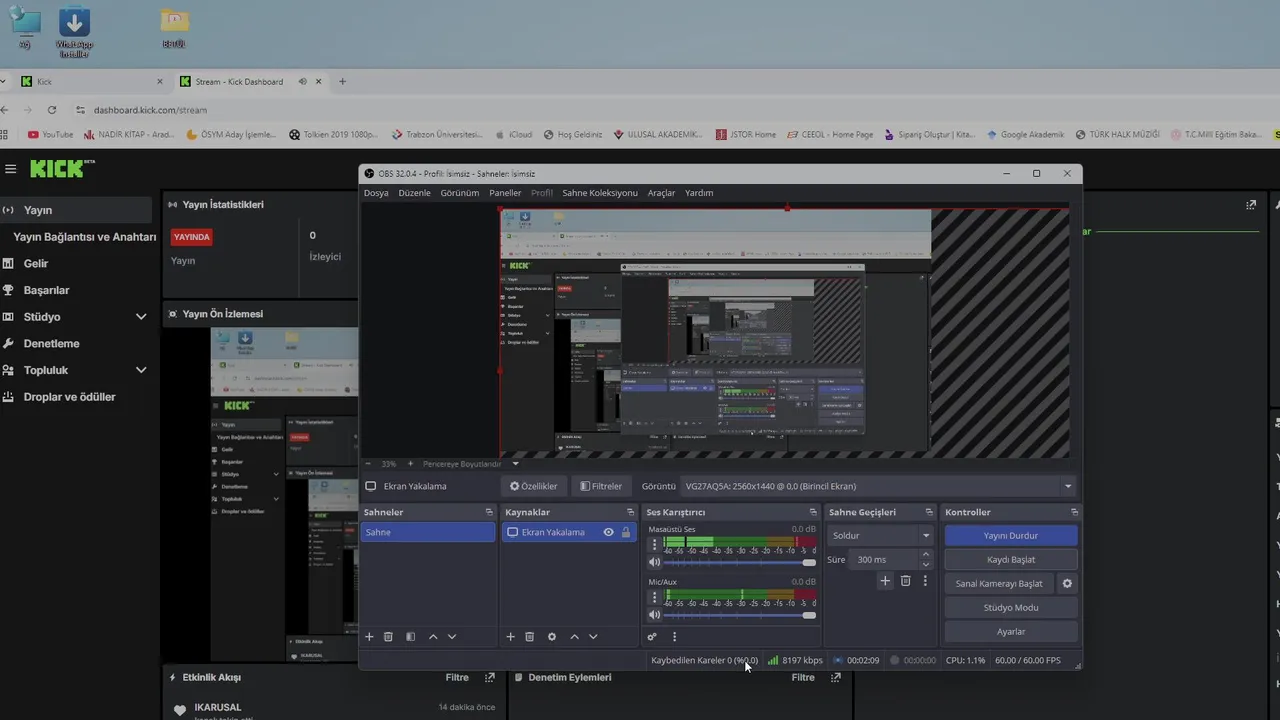
Task: Open Mic/Aux channel options dots
Action: coord(655,598)
